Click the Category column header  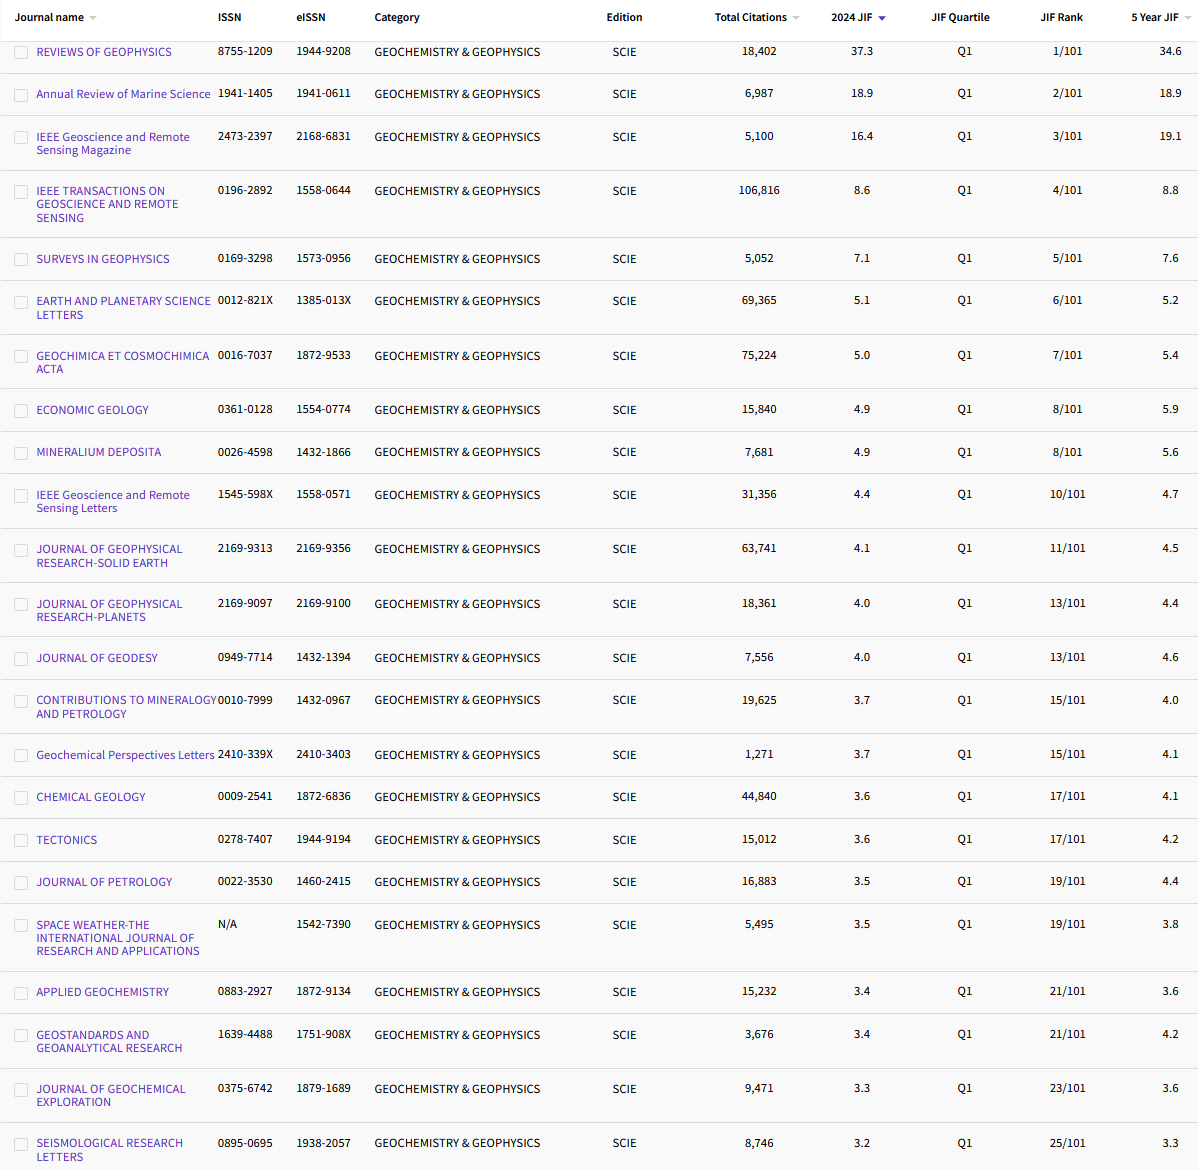397,17
